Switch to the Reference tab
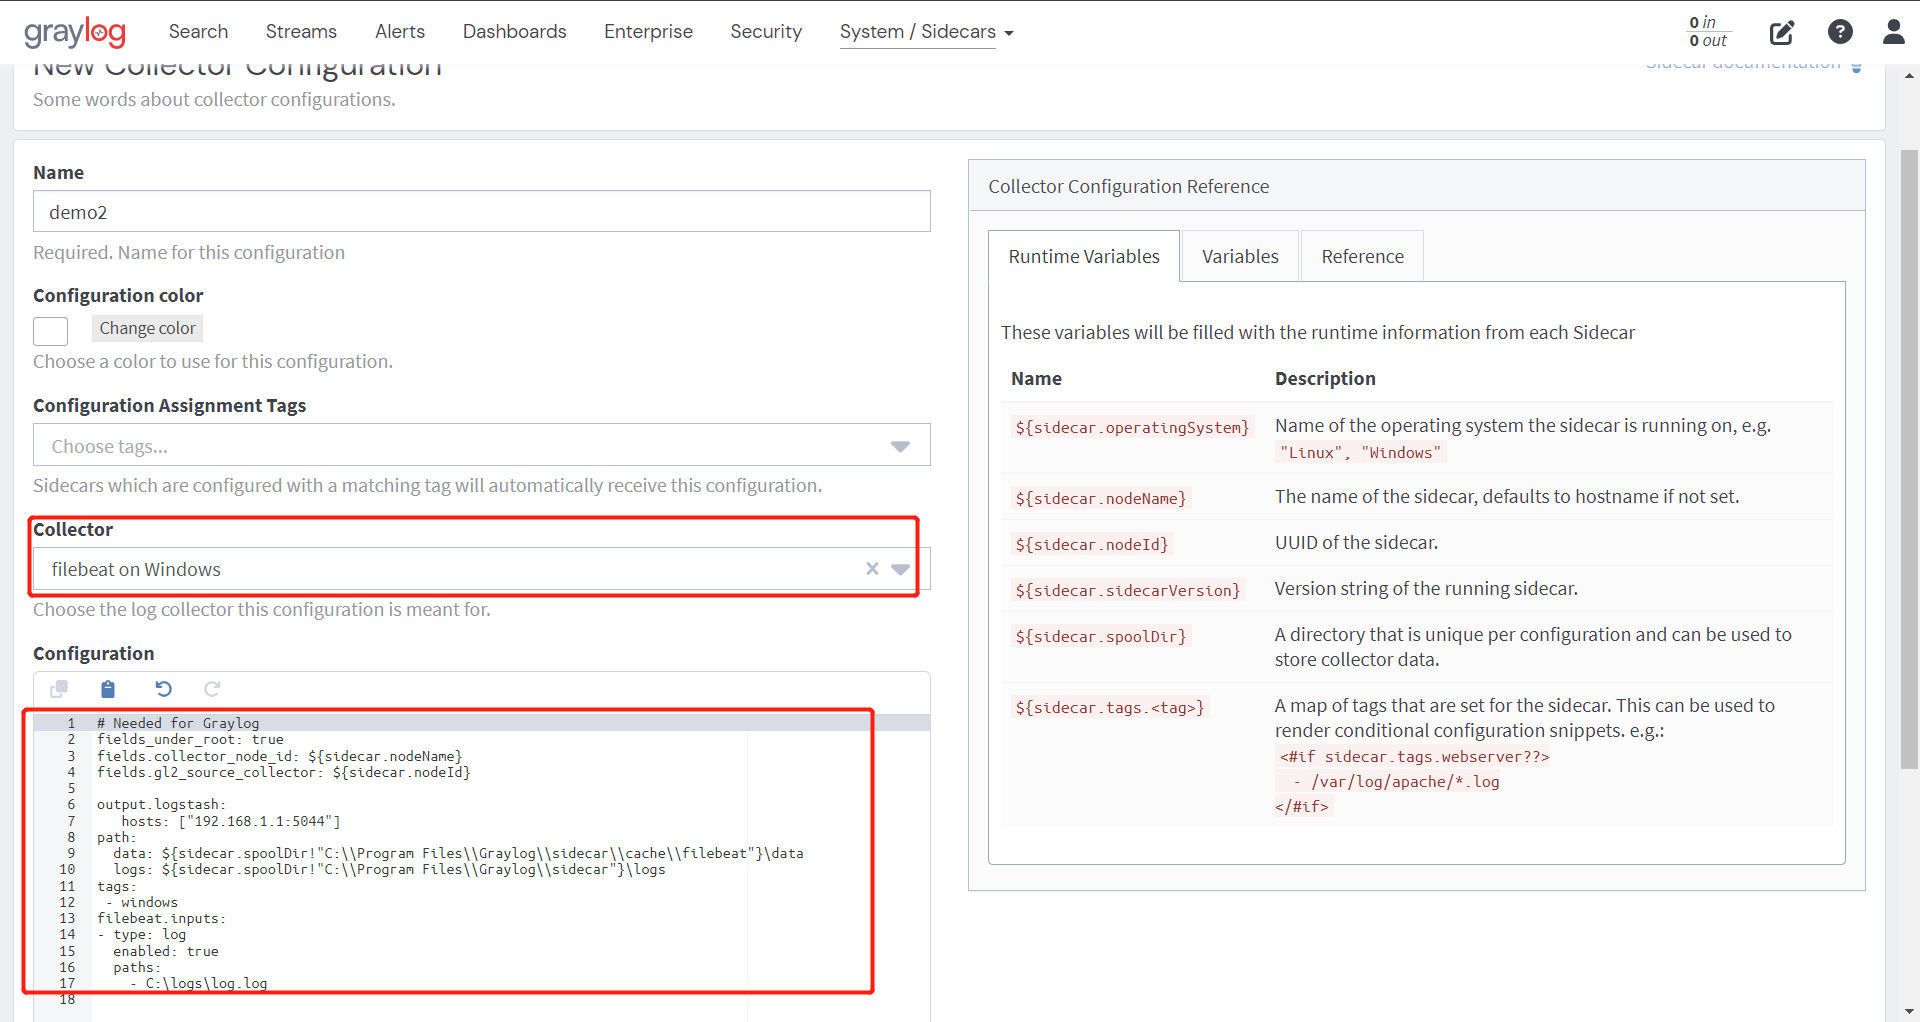The width and height of the screenshot is (1920, 1022). point(1362,257)
